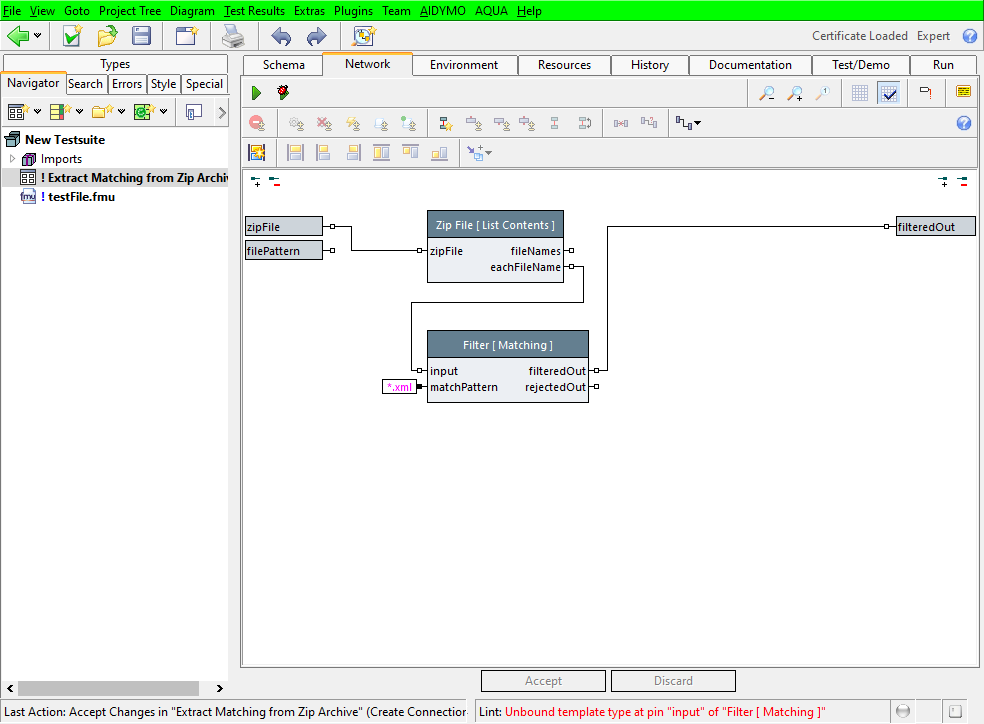The width and height of the screenshot is (984, 724).
Task: Click the Filter [ Matching ] block header
Action: [507, 345]
